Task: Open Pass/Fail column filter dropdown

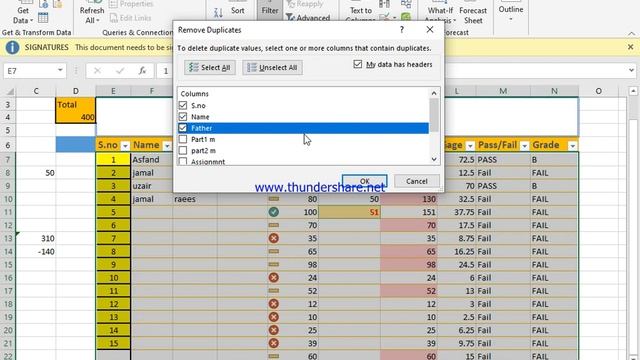Action: click(x=524, y=146)
